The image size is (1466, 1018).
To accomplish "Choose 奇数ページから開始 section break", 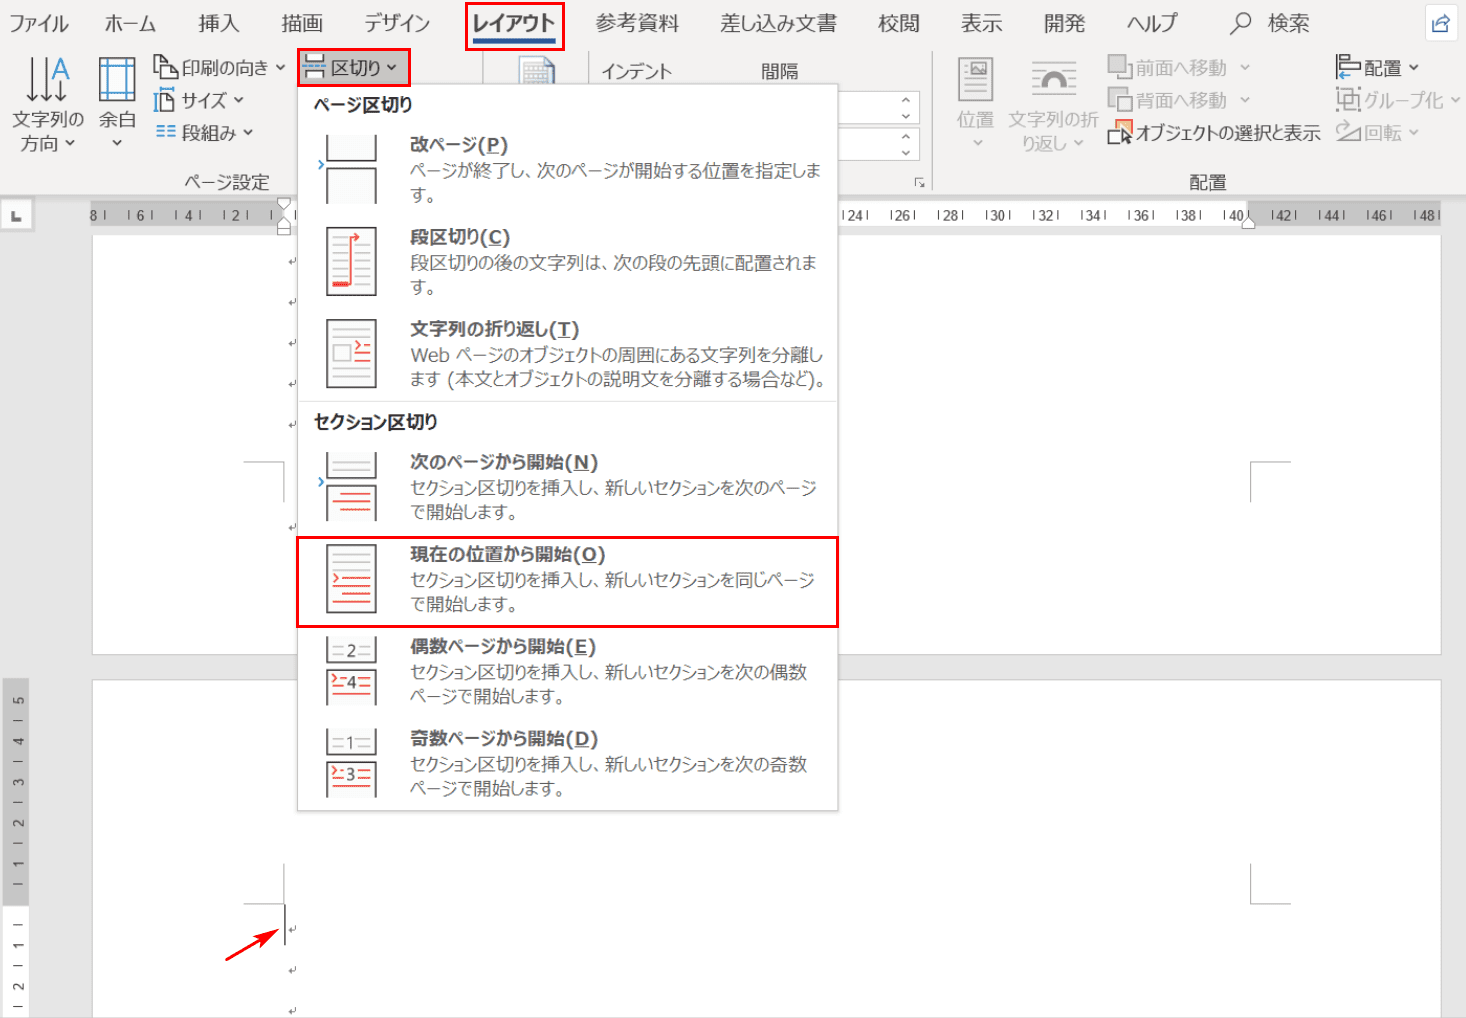I will (x=568, y=762).
